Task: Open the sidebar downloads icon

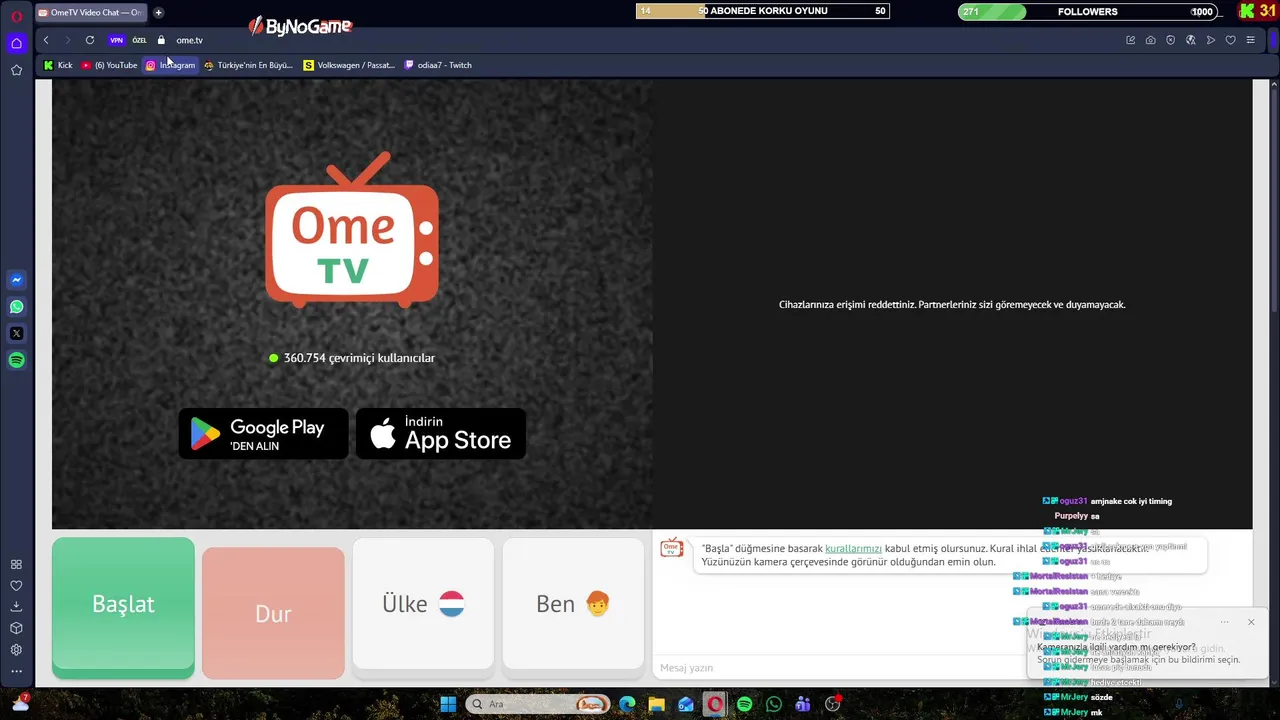Action: click(x=16, y=607)
